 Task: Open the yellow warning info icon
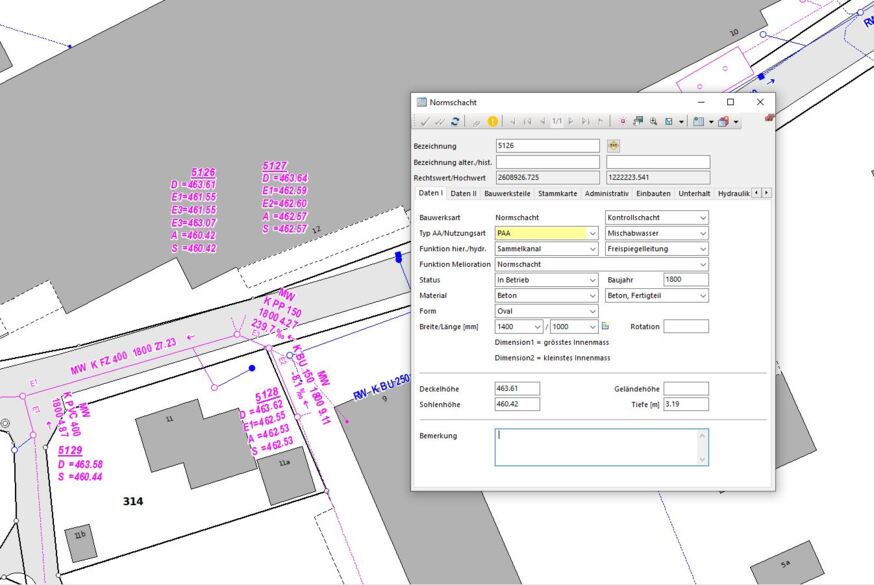click(x=493, y=121)
